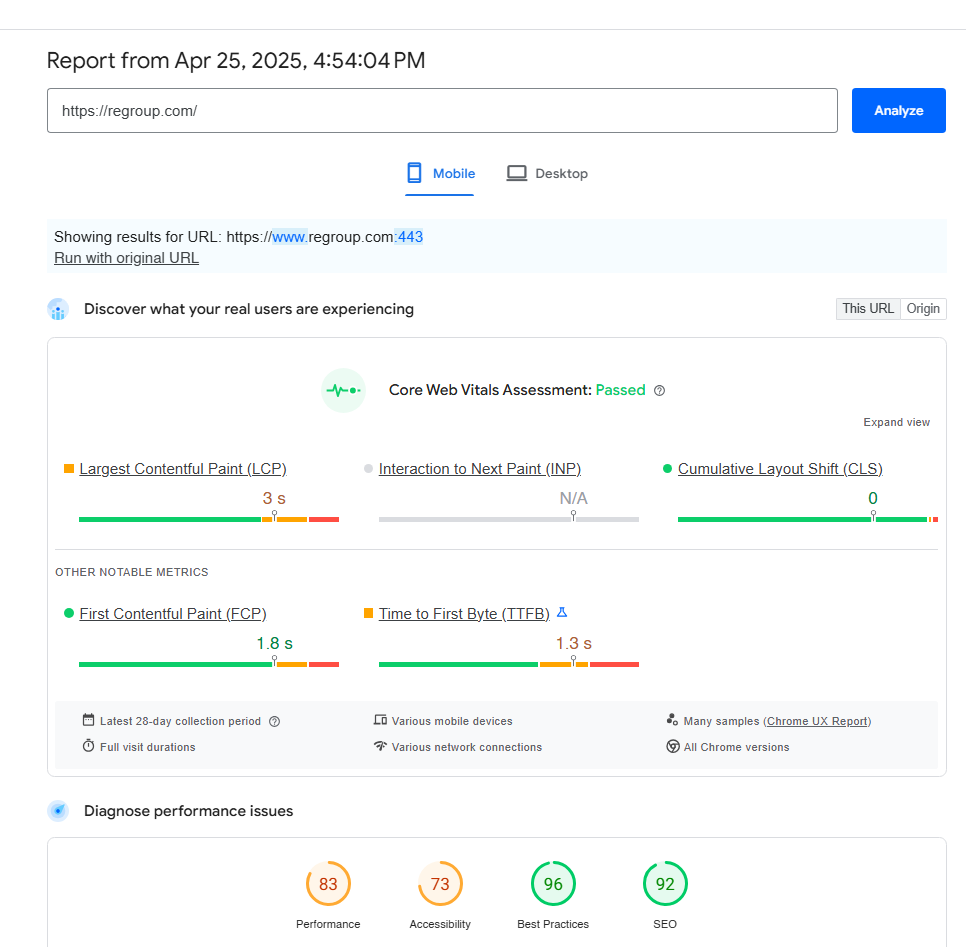Click the experimental flask icon beside TTFB
The image size is (966, 947).
point(562,612)
